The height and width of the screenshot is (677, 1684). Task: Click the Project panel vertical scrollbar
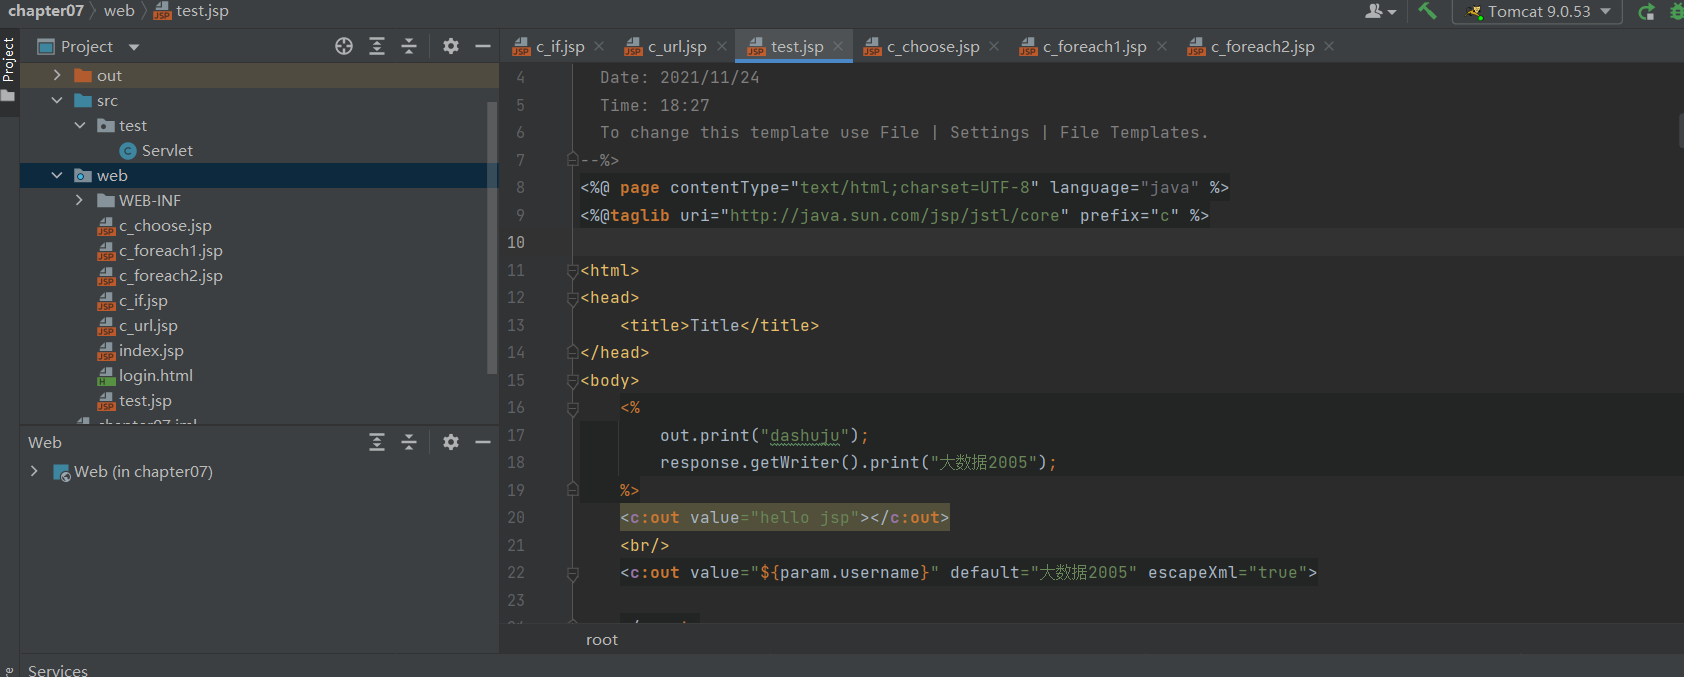[x=492, y=237]
